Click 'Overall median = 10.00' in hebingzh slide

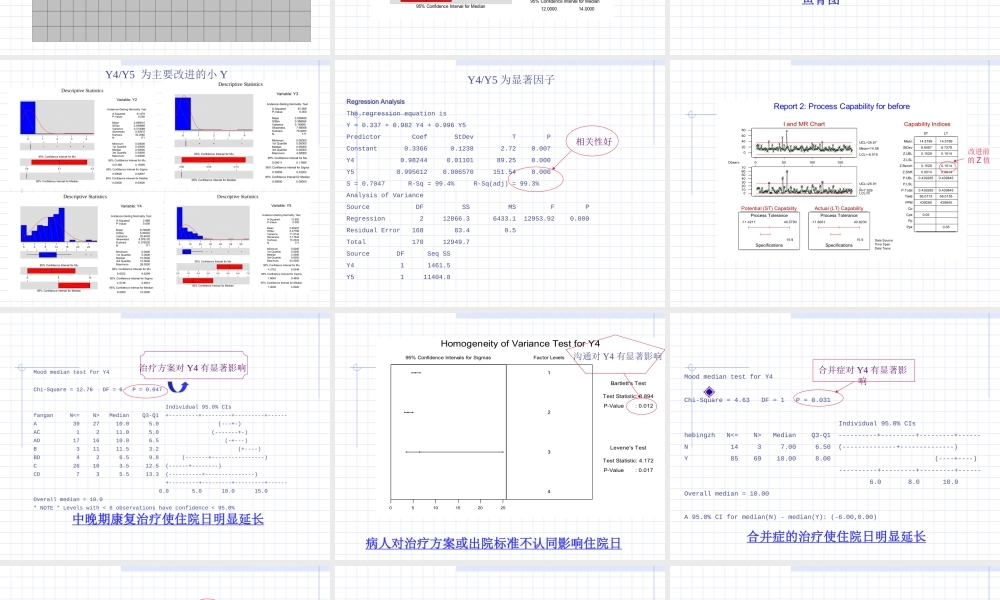pos(726,494)
